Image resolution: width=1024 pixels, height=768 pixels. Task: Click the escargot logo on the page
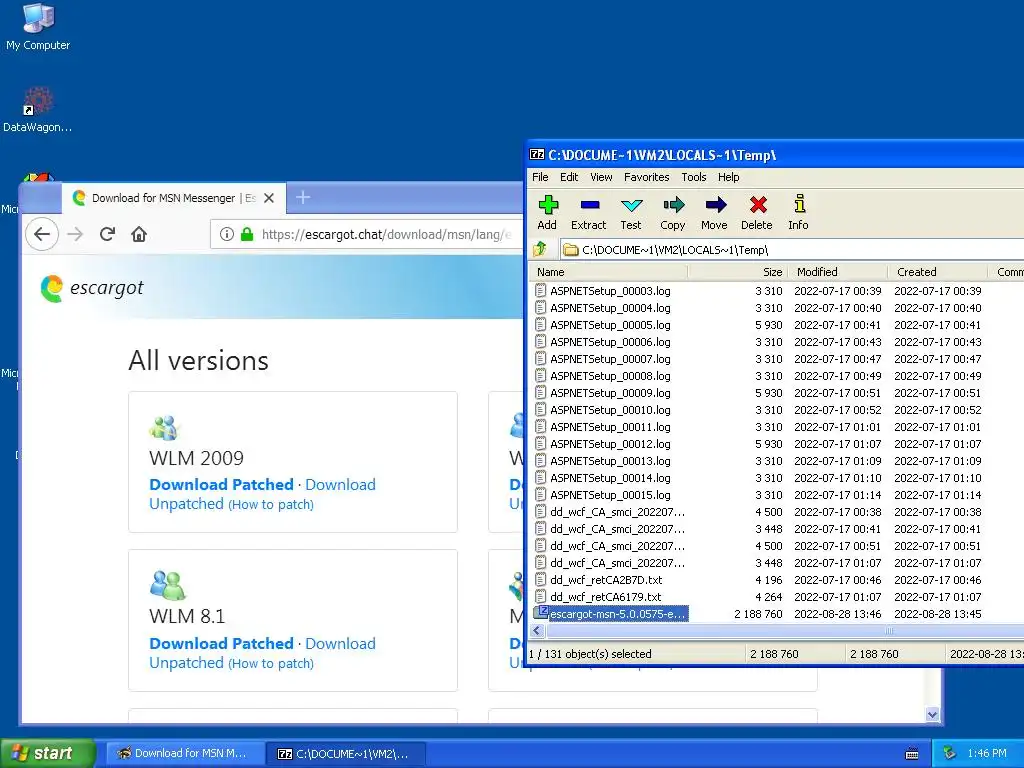(x=92, y=288)
